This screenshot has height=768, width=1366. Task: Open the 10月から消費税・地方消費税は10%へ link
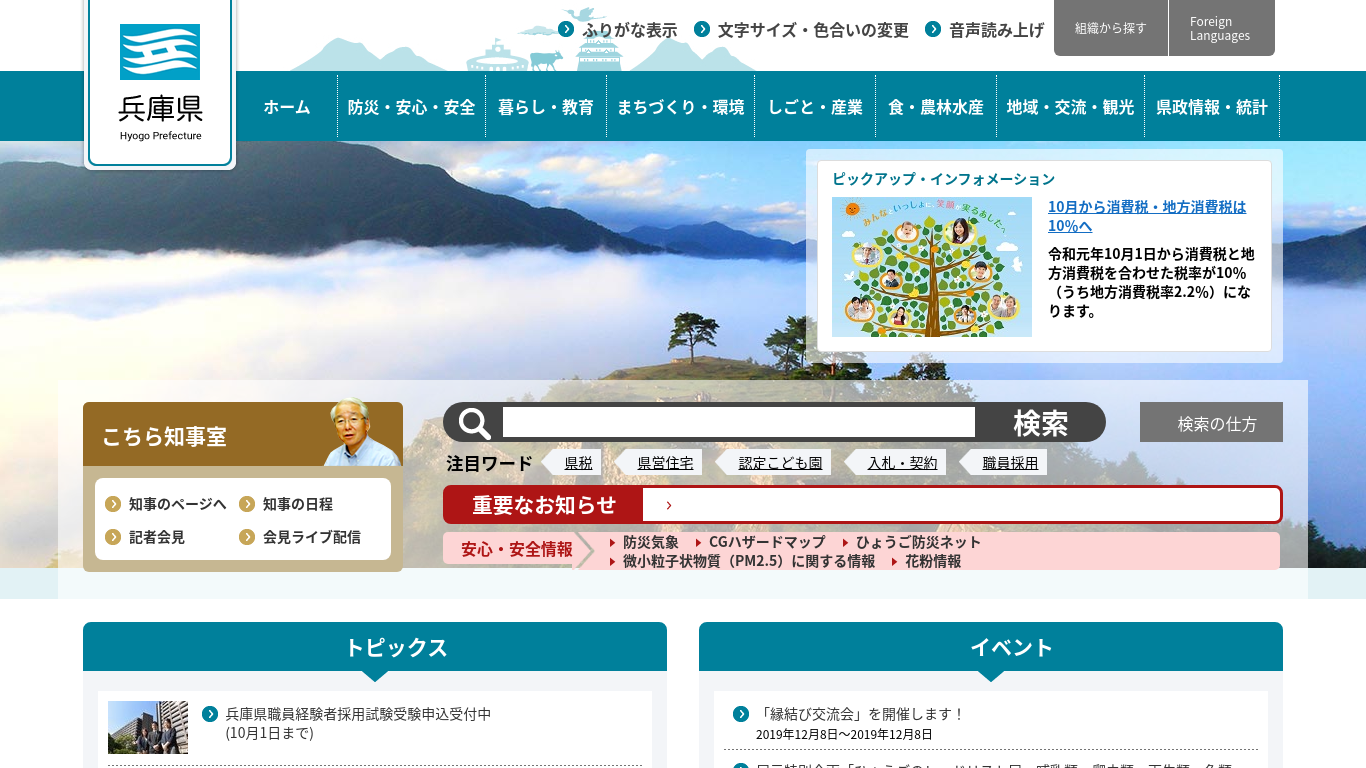click(x=1147, y=216)
